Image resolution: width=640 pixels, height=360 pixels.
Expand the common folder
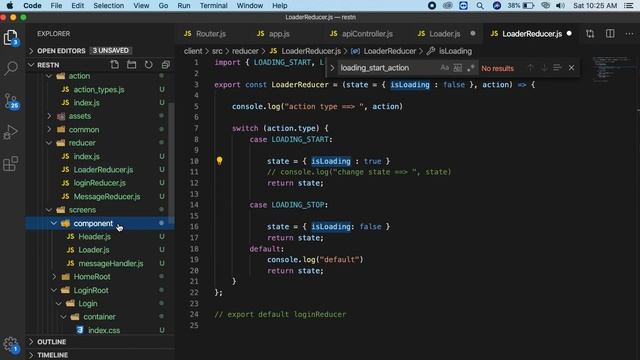point(49,129)
